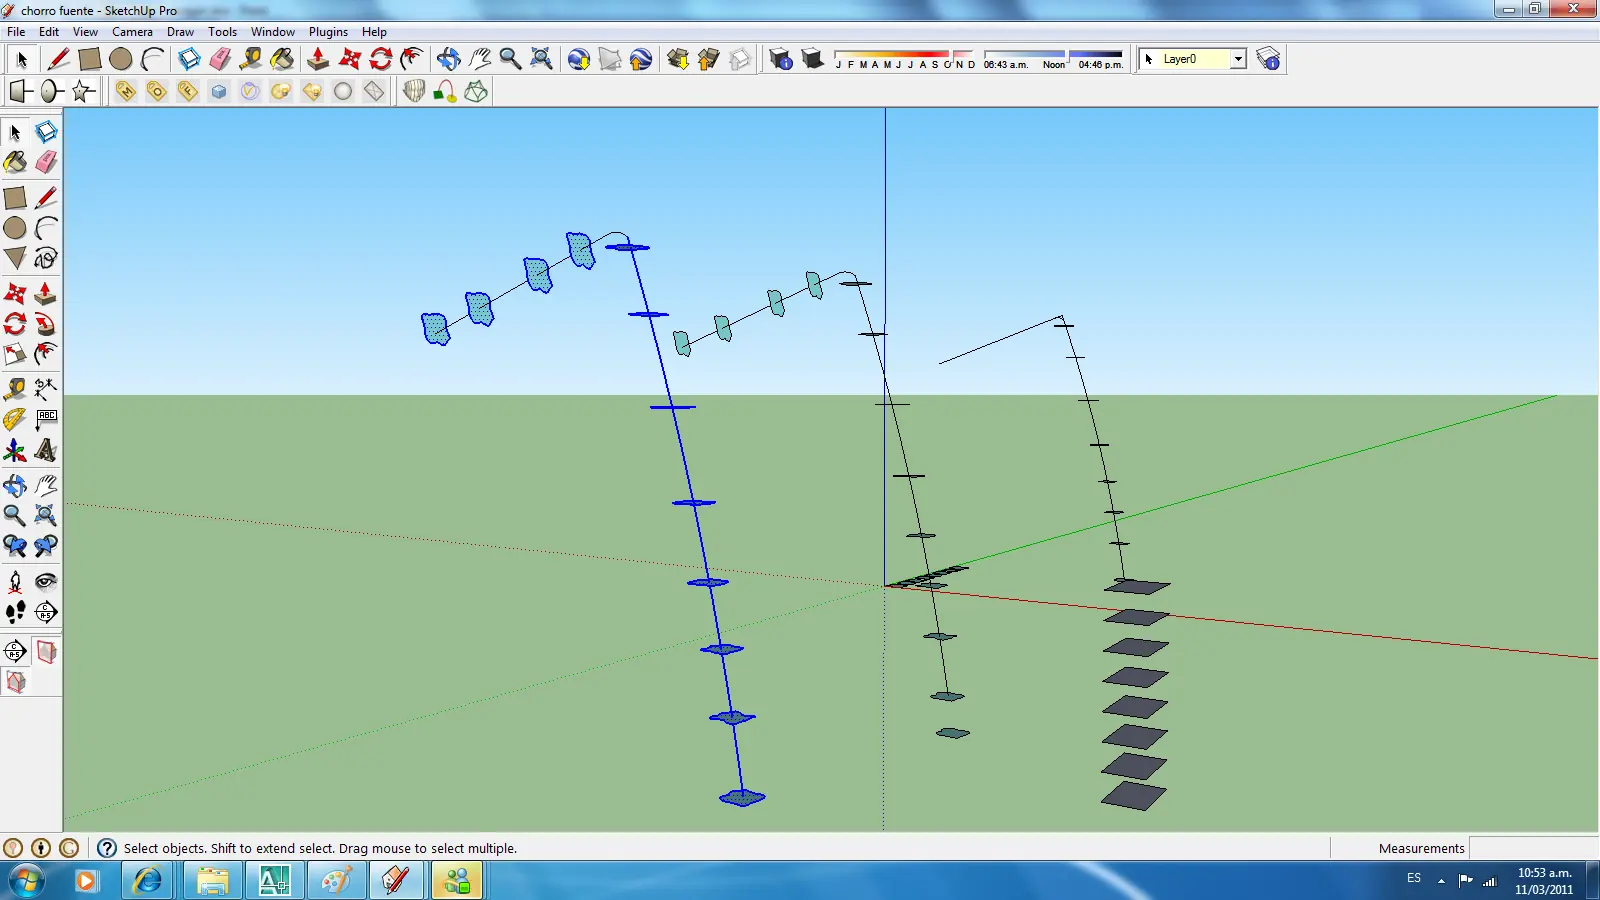Open Shadow Settings dialog icon

click(781, 59)
